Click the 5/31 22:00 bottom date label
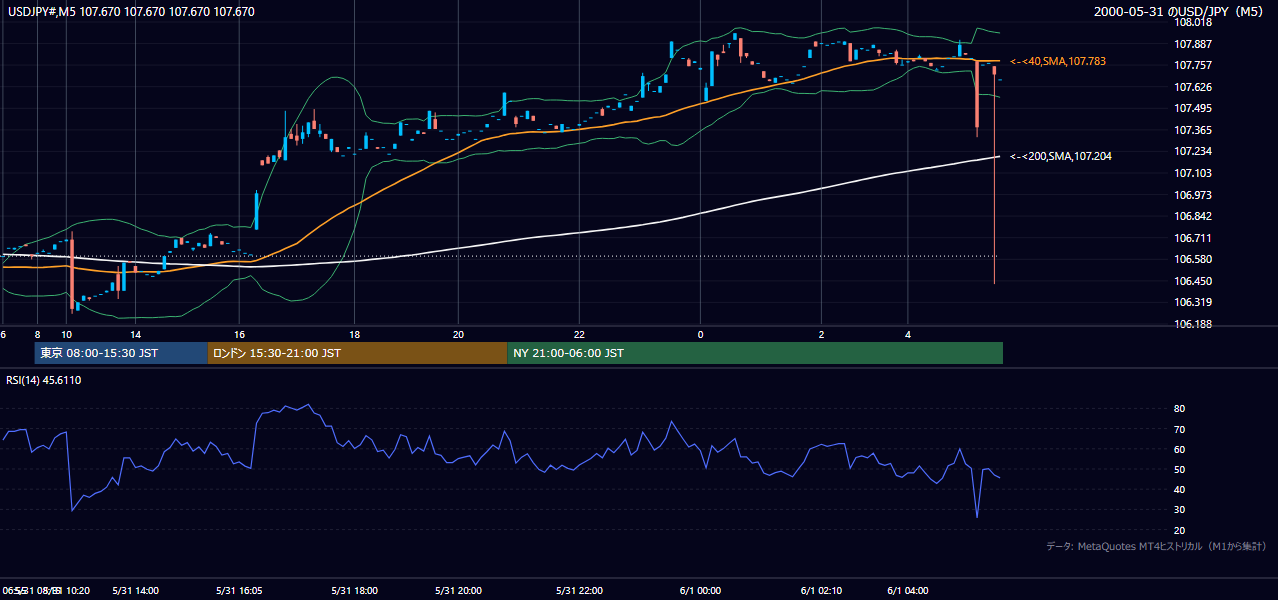 click(x=578, y=590)
